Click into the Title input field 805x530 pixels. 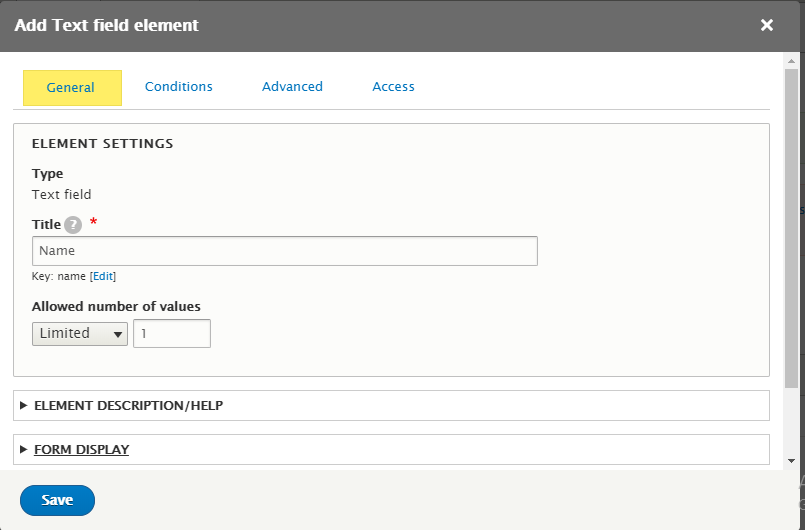click(285, 251)
